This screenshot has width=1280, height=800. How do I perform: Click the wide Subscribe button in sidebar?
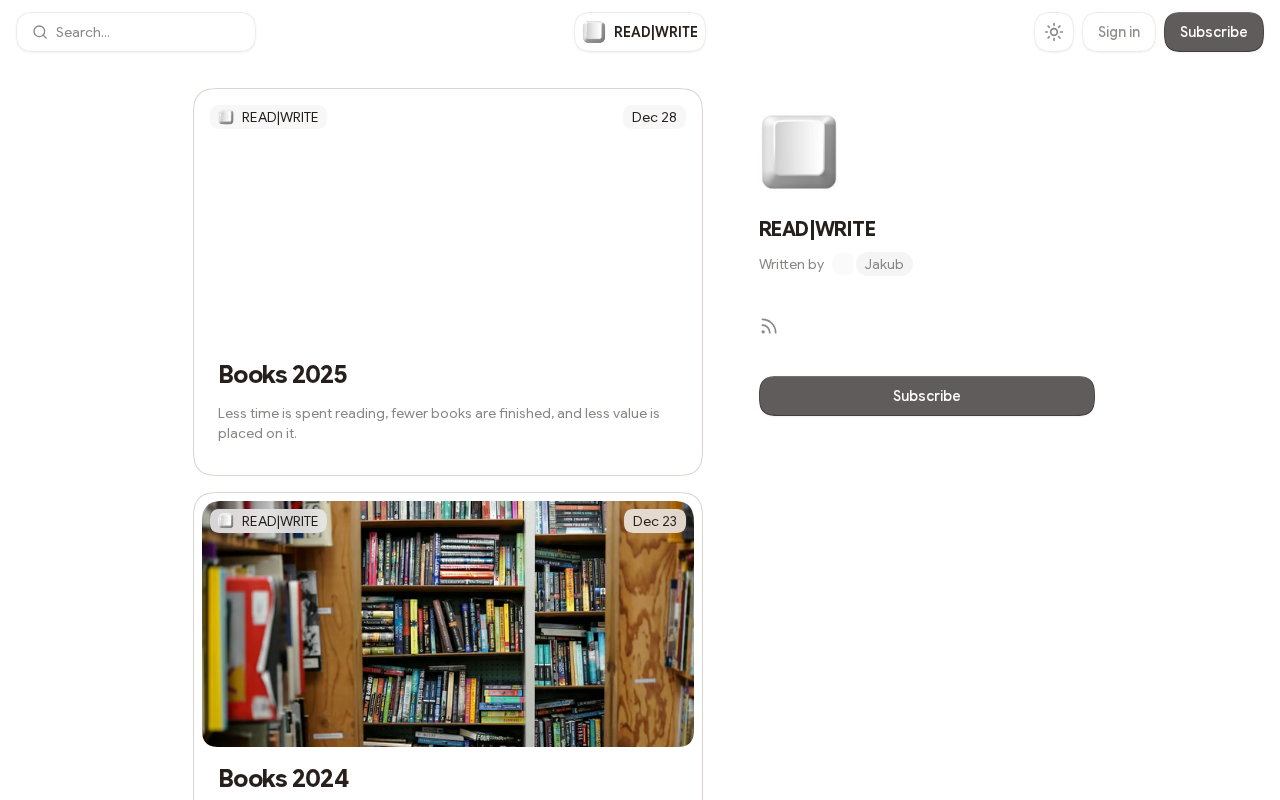(x=927, y=396)
